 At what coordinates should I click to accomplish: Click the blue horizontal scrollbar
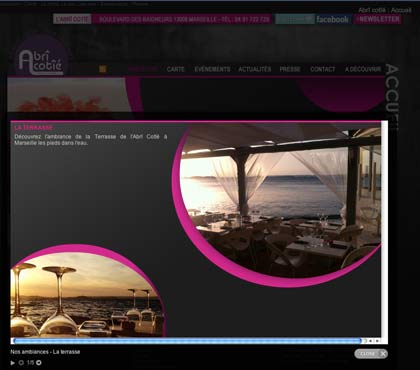187,341
